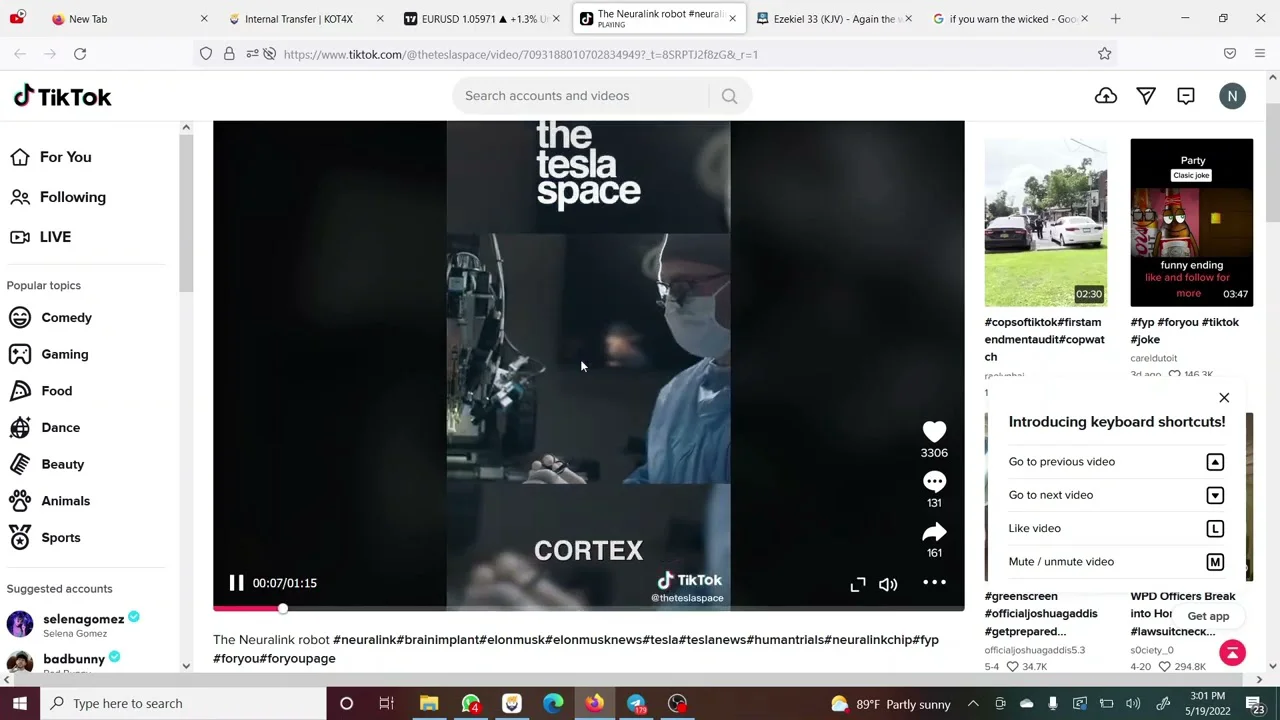Image resolution: width=1280 pixels, height=720 pixels.
Task: Click the video progress bar handle
Action: click(283, 608)
